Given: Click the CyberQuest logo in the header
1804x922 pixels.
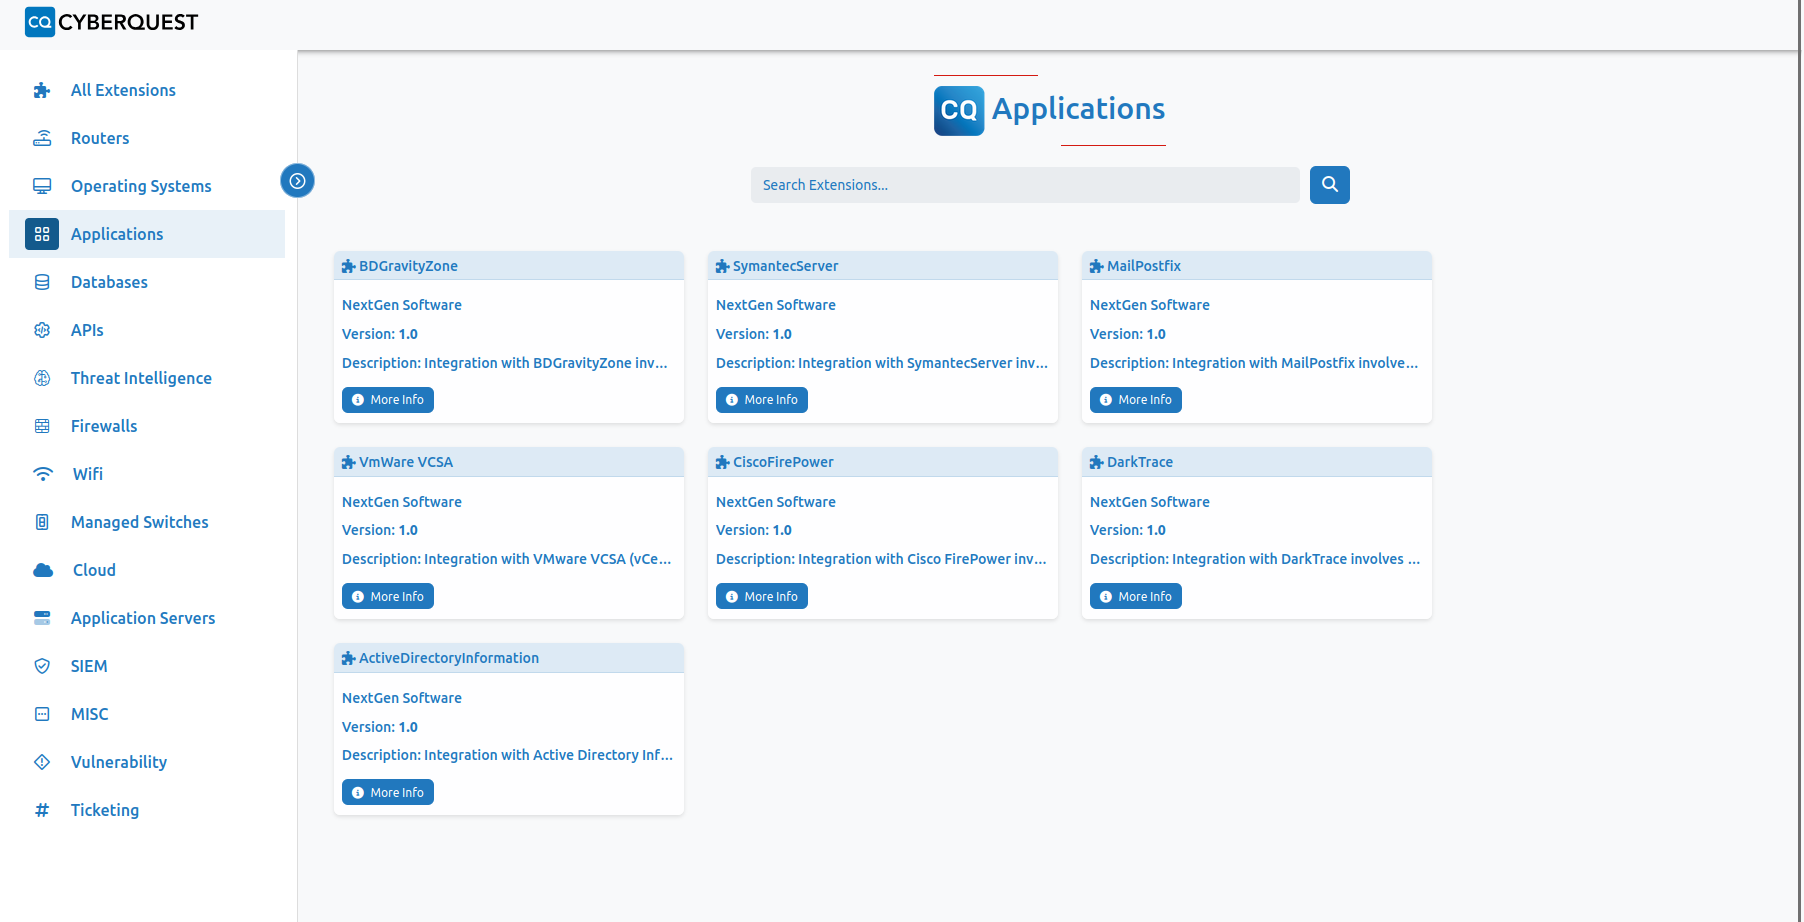Looking at the screenshot, I should click(x=112, y=22).
